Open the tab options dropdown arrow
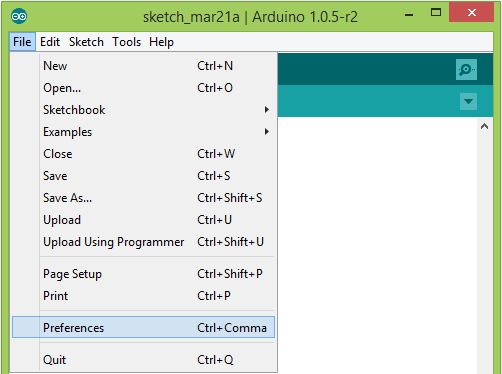 pyautogui.click(x=468, y=101)
